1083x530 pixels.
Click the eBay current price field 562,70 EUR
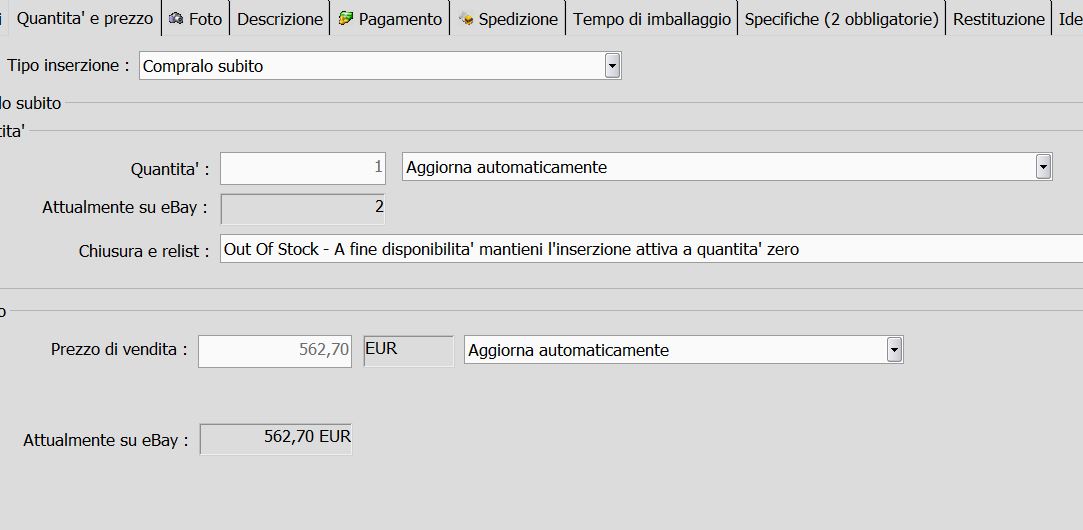[276, 438]
